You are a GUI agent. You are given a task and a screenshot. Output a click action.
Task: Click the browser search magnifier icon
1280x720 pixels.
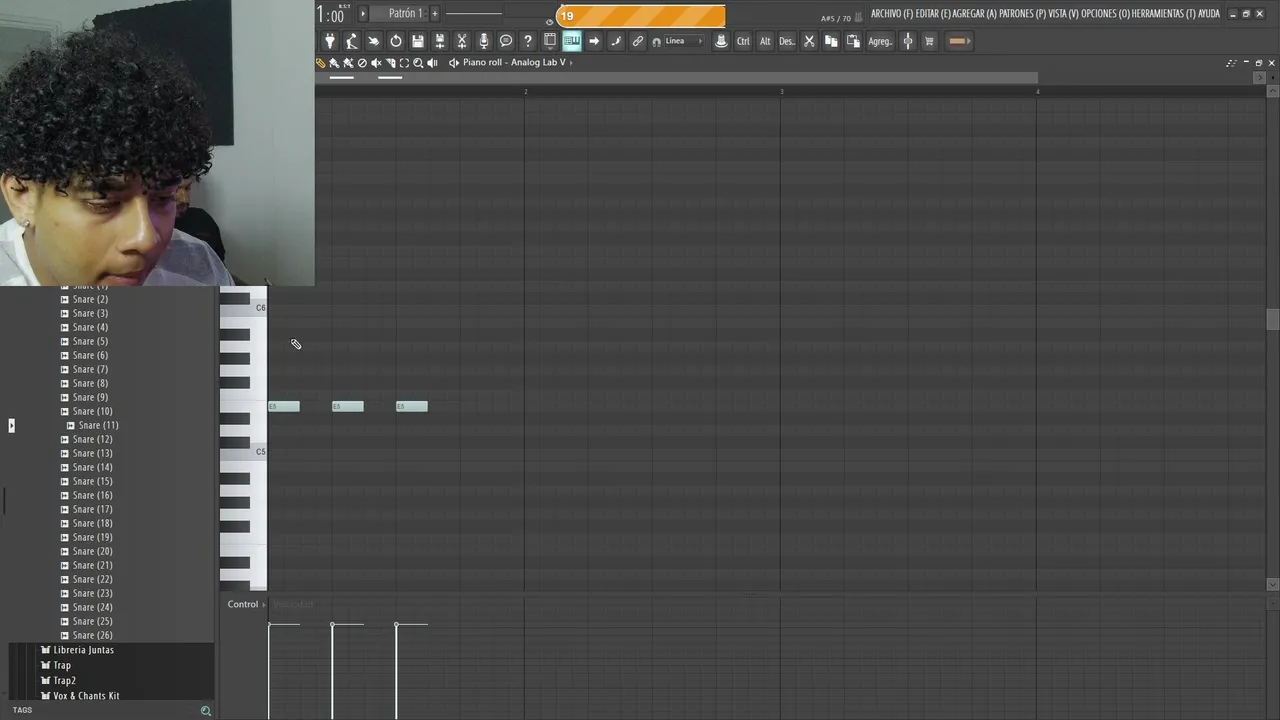click(206, 711)
